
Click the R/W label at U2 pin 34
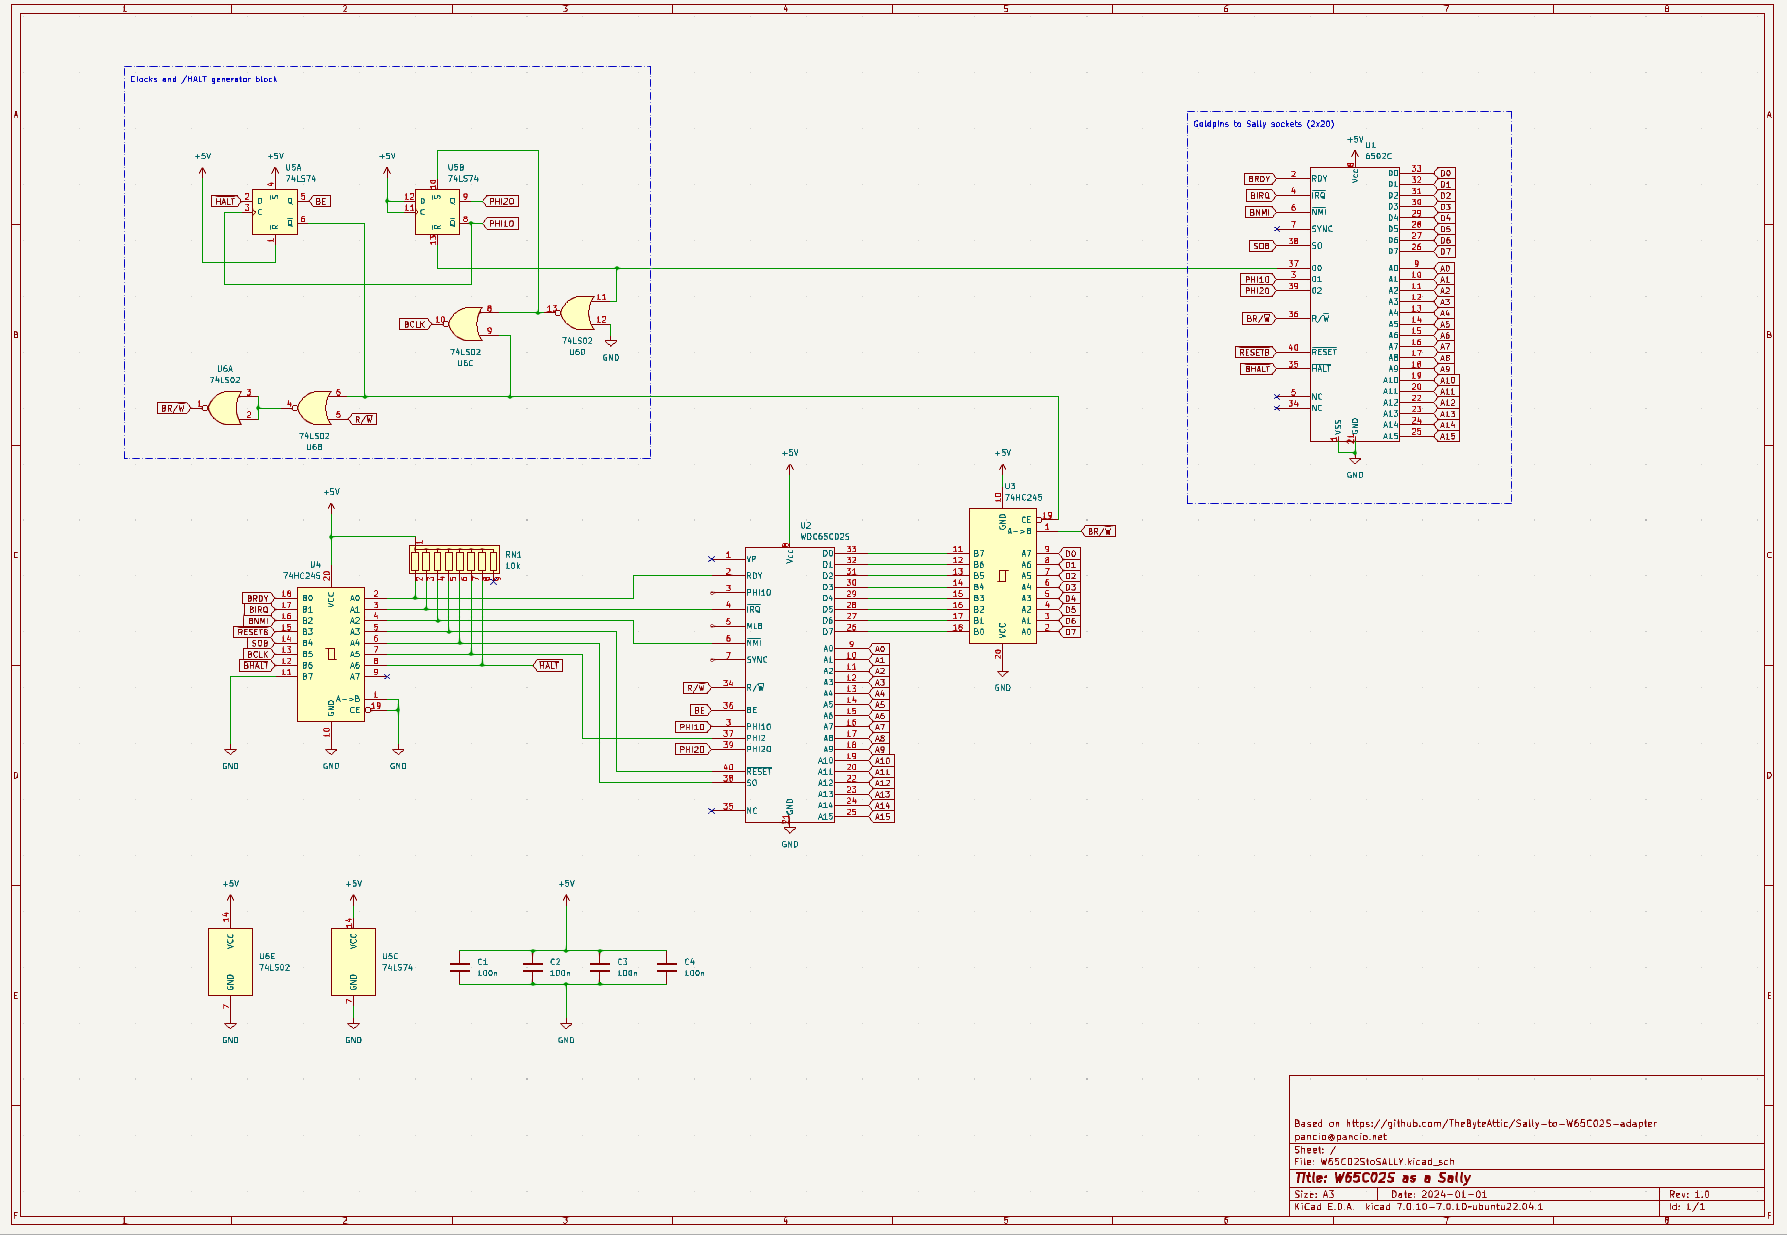point(697,688)
